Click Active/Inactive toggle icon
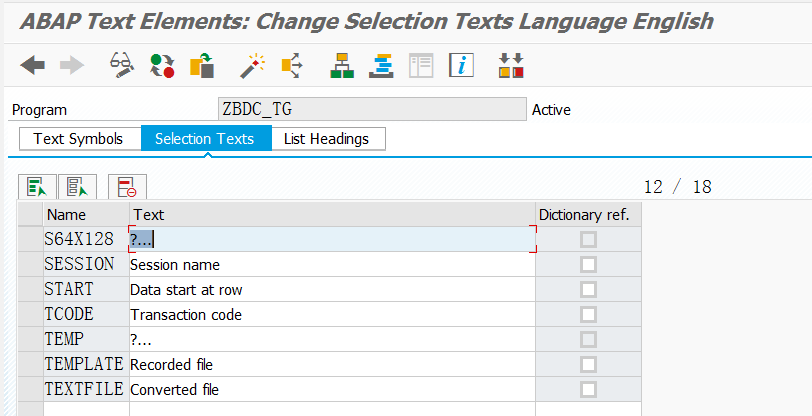812x416 pixels. [x=162, y=66]
